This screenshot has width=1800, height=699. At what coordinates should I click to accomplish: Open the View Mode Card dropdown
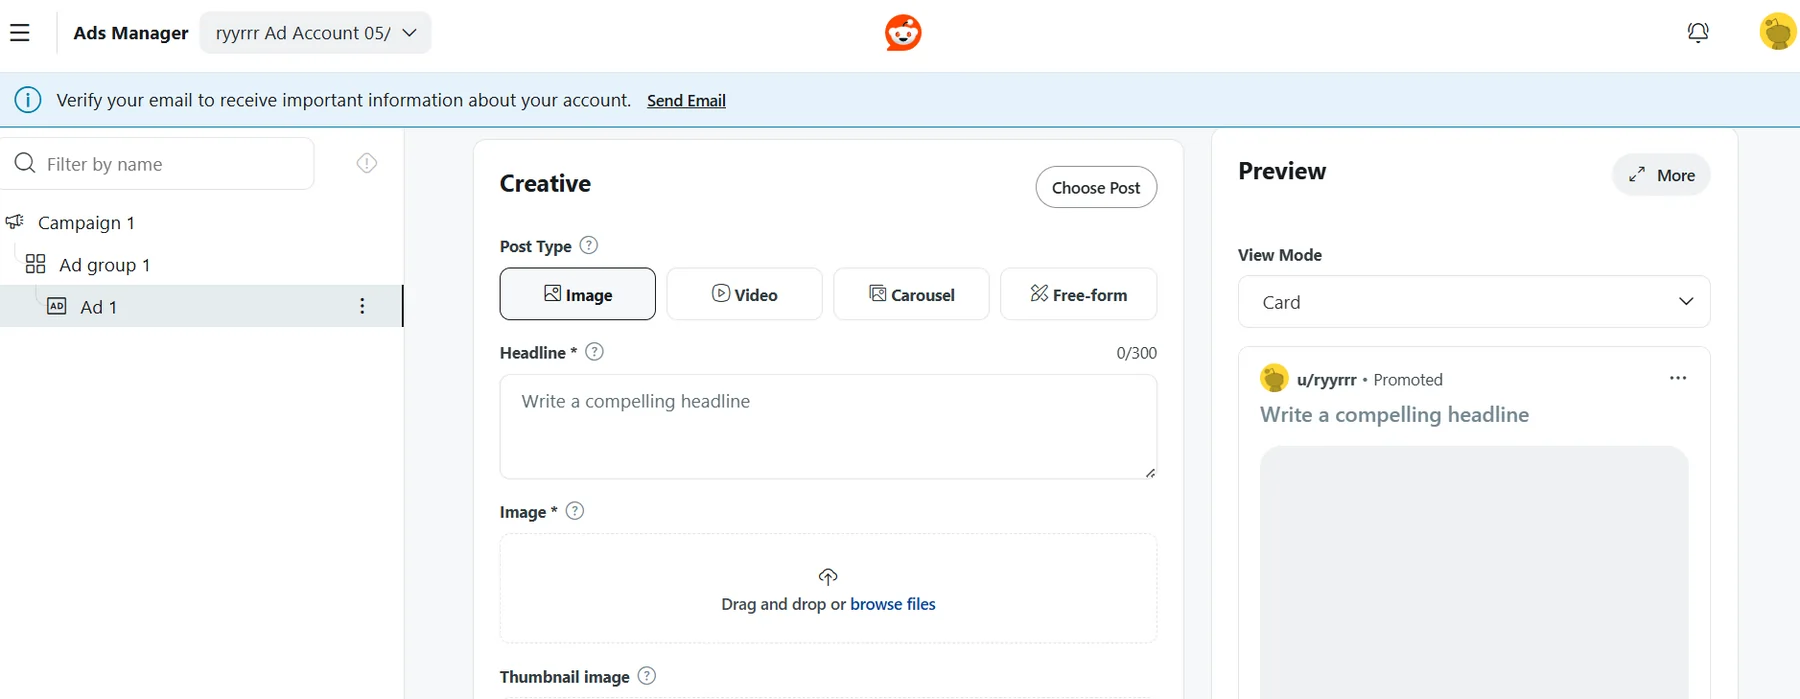coord(1474,302)
